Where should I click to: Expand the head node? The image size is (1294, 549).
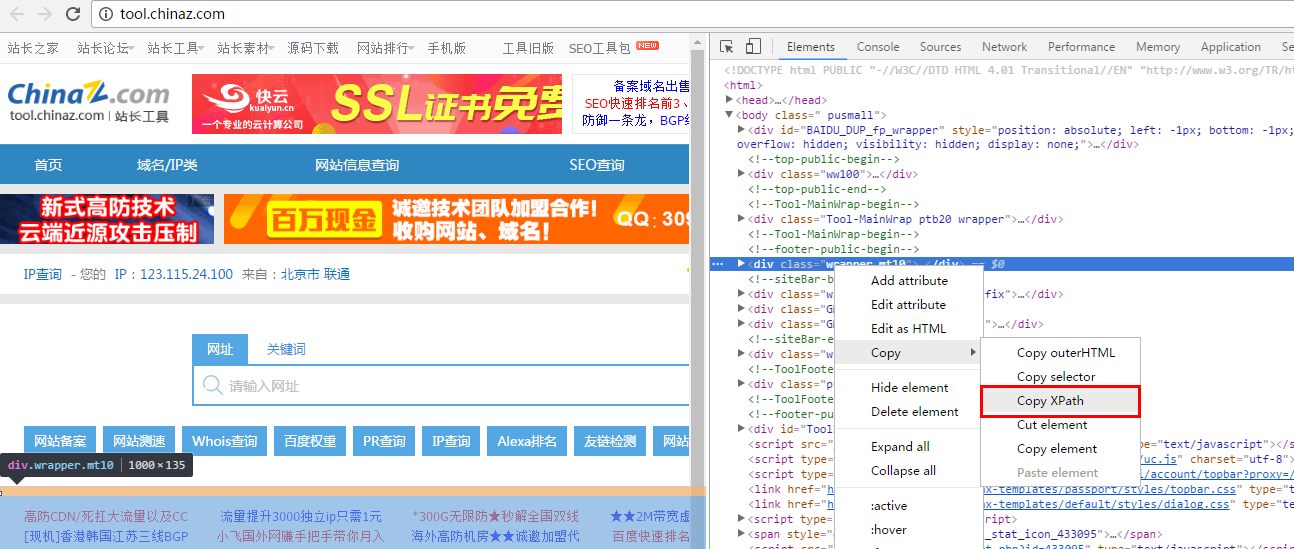[x=729, y=100]
